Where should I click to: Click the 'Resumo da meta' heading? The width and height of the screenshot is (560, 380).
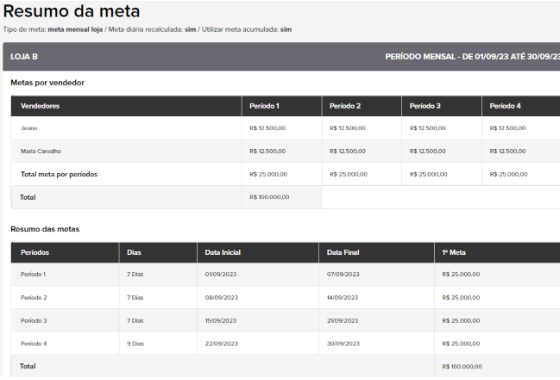tap(71, 11)
